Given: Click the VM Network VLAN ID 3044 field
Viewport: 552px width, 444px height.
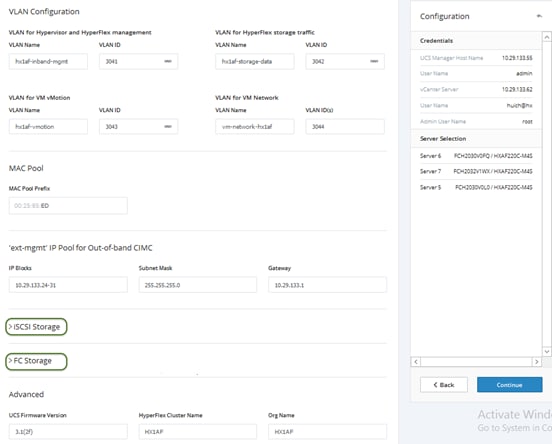Looking at the screenshot, I should 345,126.
